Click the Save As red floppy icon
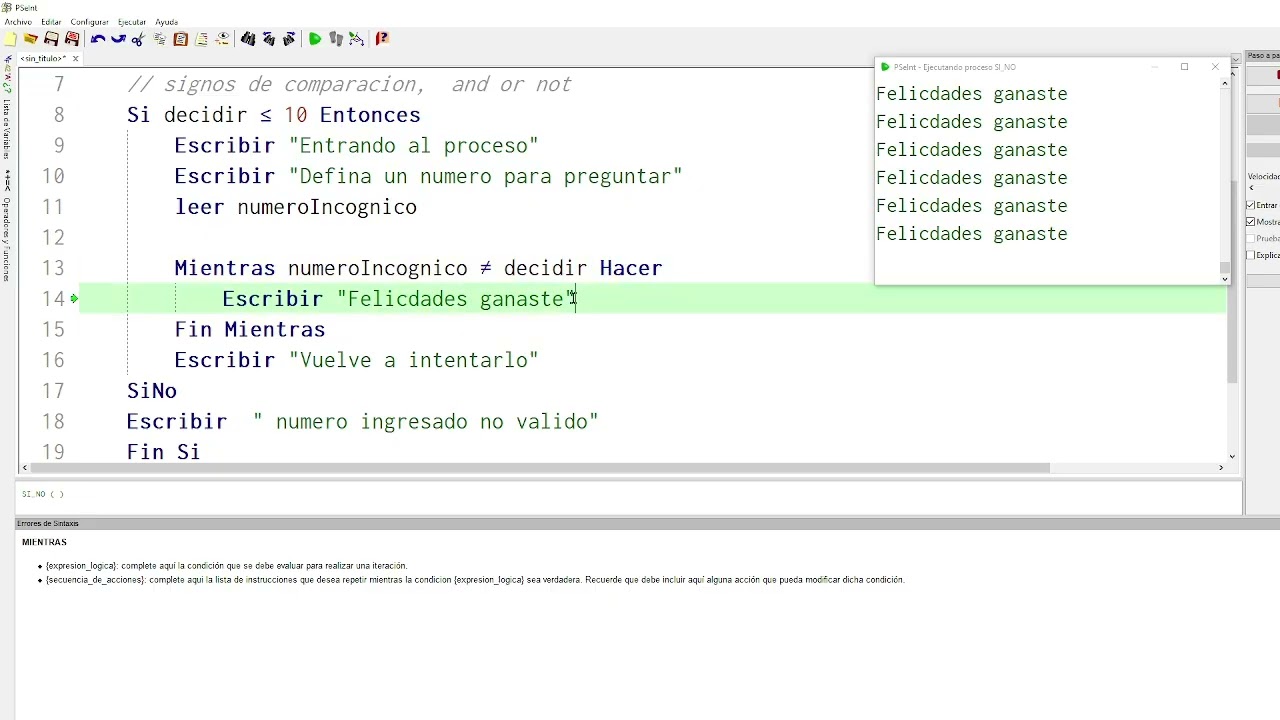Image resolution: width=1280 pixels, height=720 pixels. pos(72,39)
